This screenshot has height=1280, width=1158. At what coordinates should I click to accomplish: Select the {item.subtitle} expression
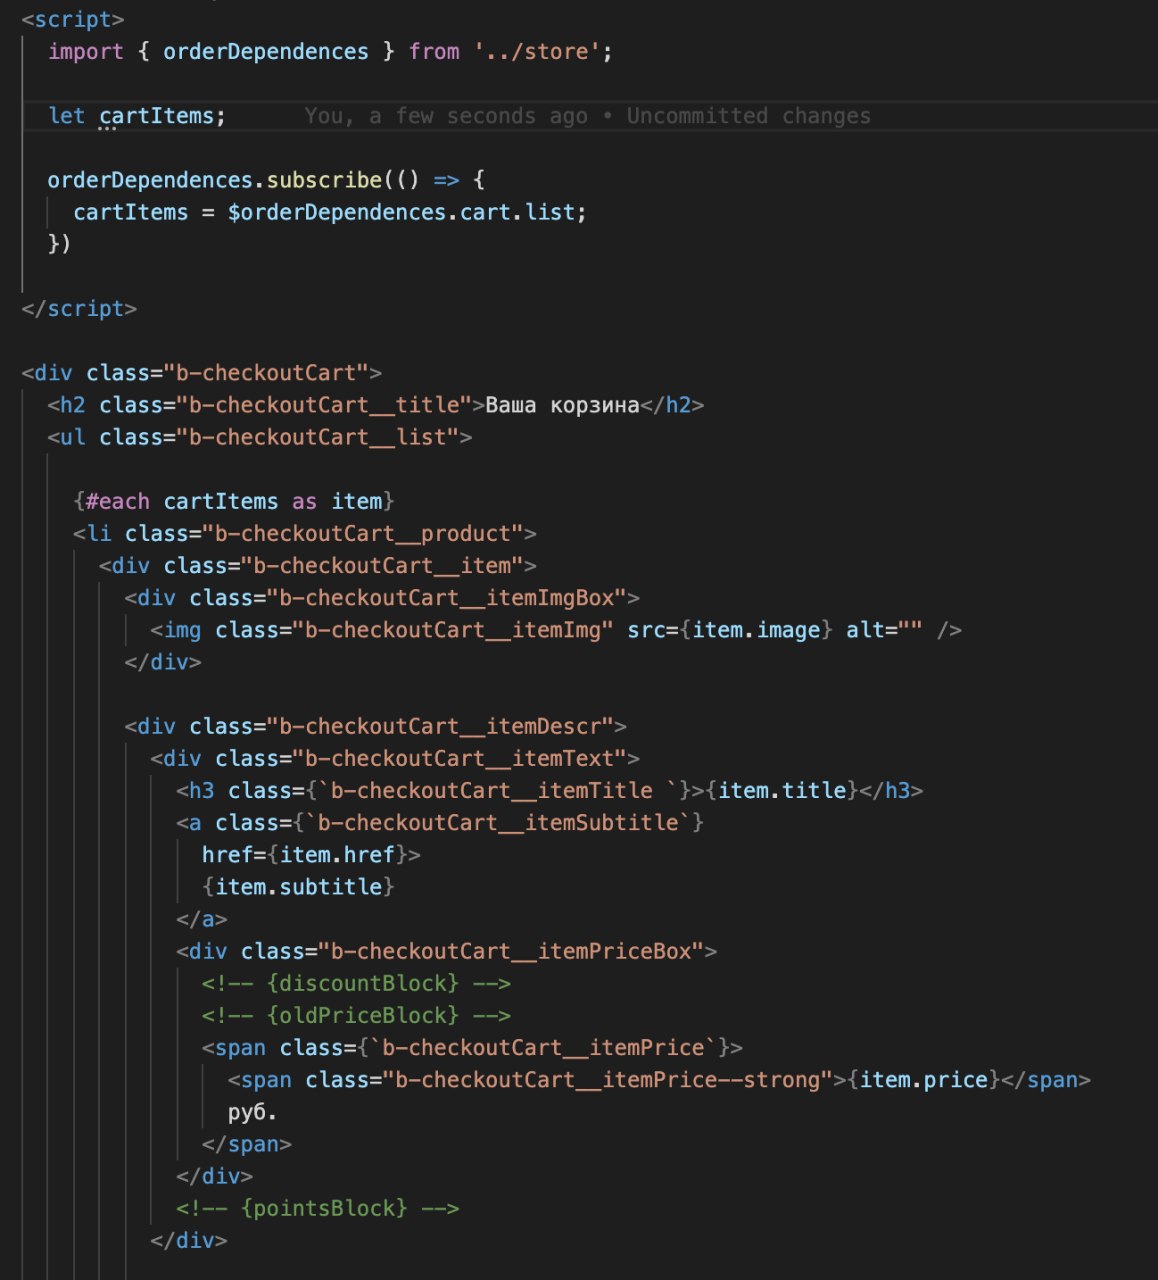click(x=298, y=886)
